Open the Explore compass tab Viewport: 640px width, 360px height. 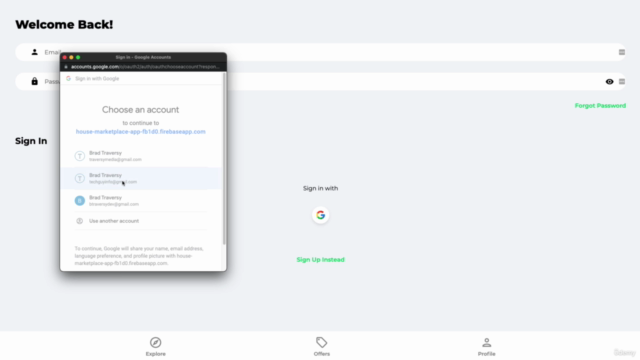click(156, 347)
